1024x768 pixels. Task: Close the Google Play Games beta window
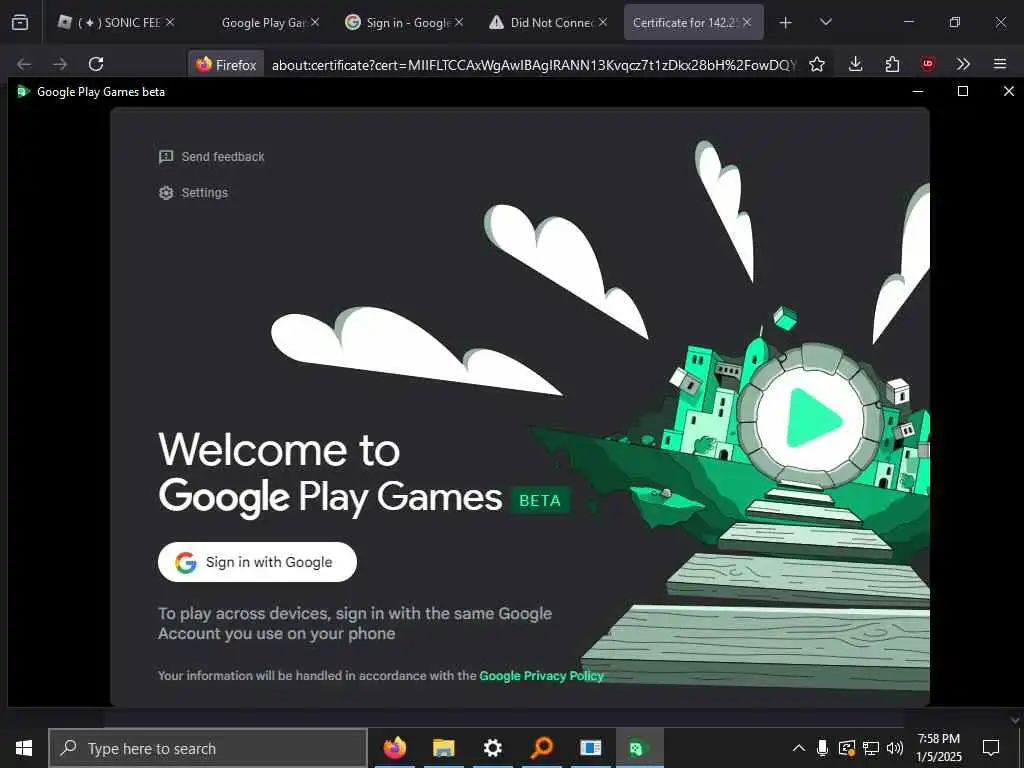[1008, 91]
